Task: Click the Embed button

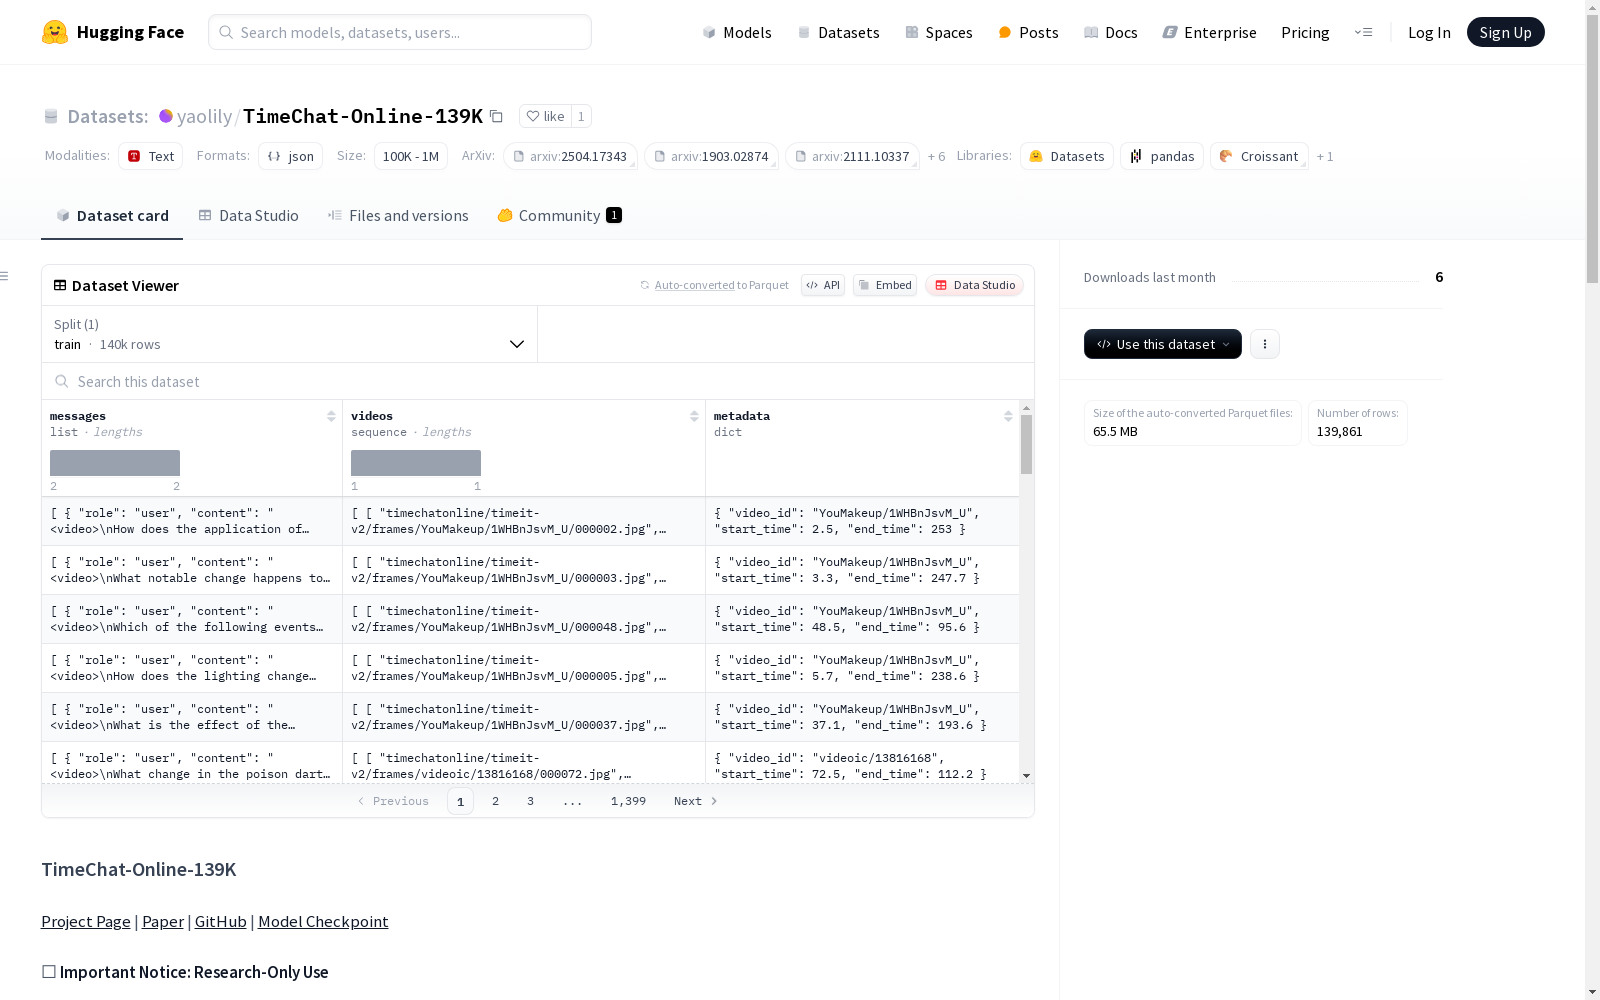Action: click(x=885, y=285)
